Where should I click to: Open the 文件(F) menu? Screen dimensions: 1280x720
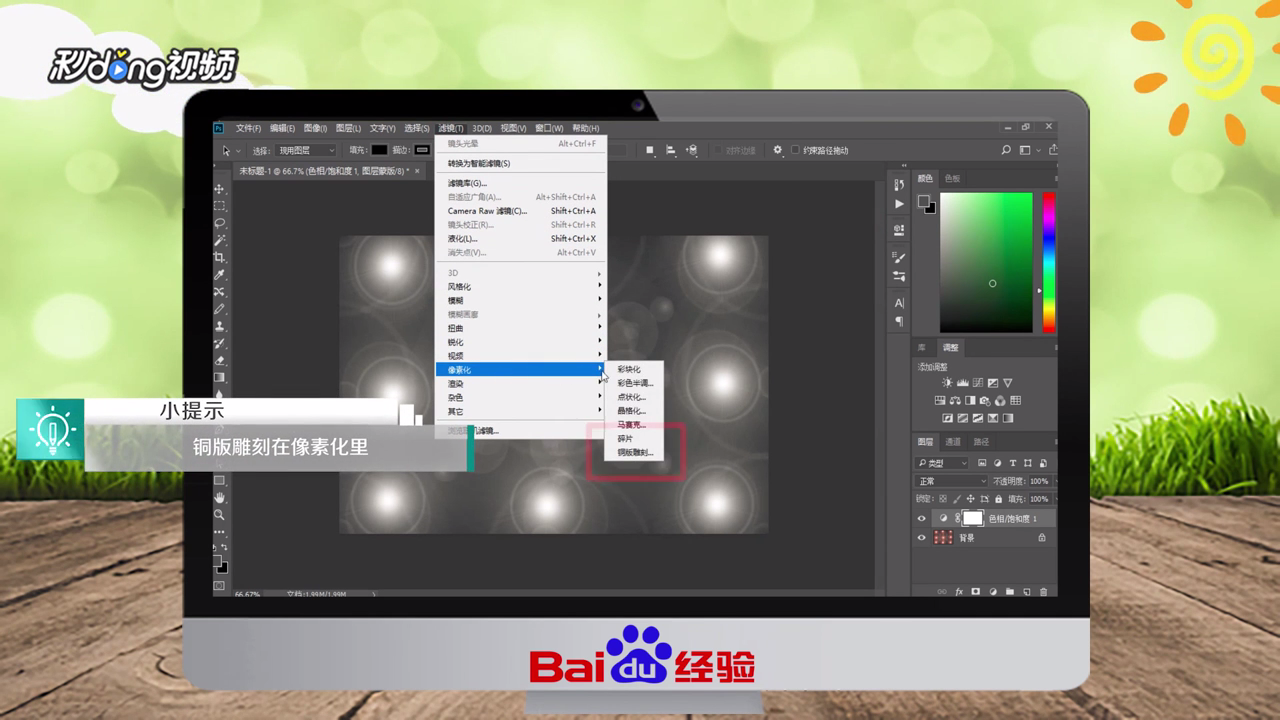248,128
